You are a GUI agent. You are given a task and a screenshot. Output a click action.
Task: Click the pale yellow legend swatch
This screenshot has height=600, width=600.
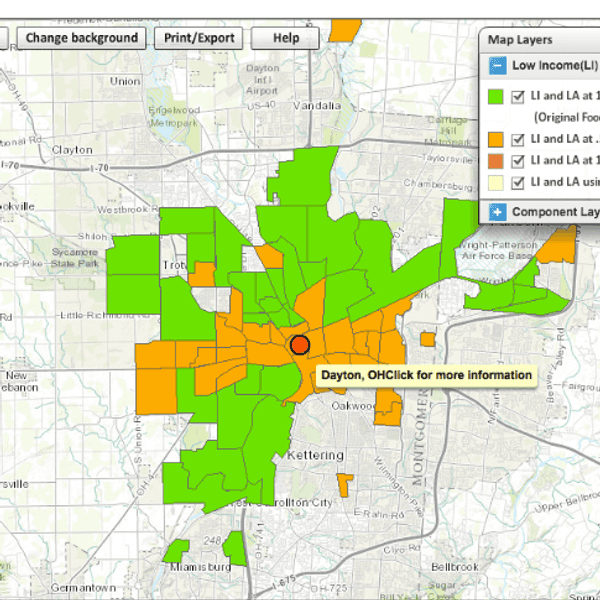click(495, 182)
